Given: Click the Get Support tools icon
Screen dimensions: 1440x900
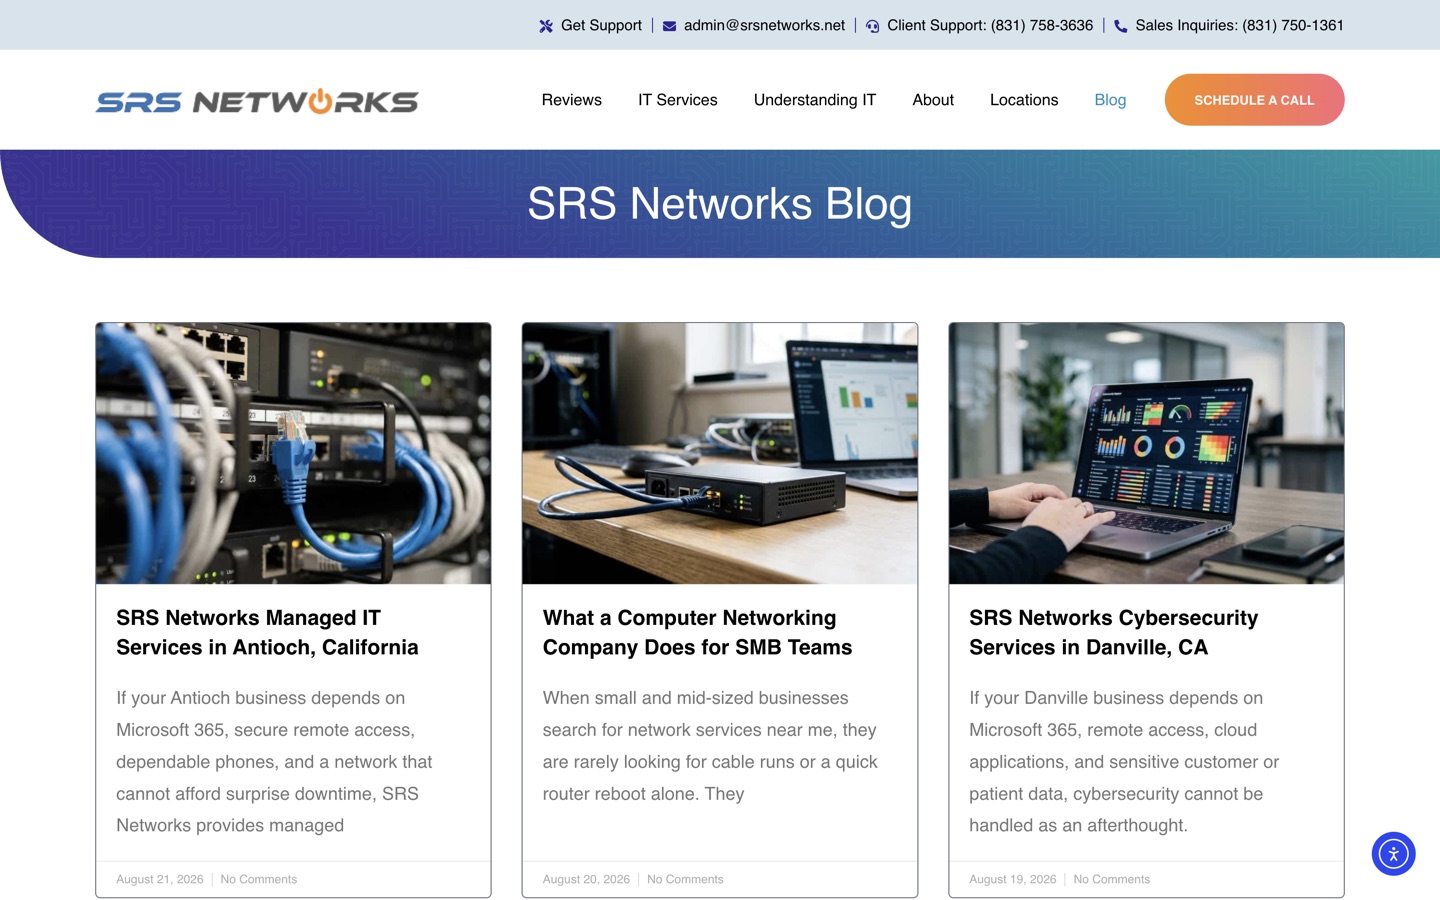Looking at the screenshot, I should [546, 26].
